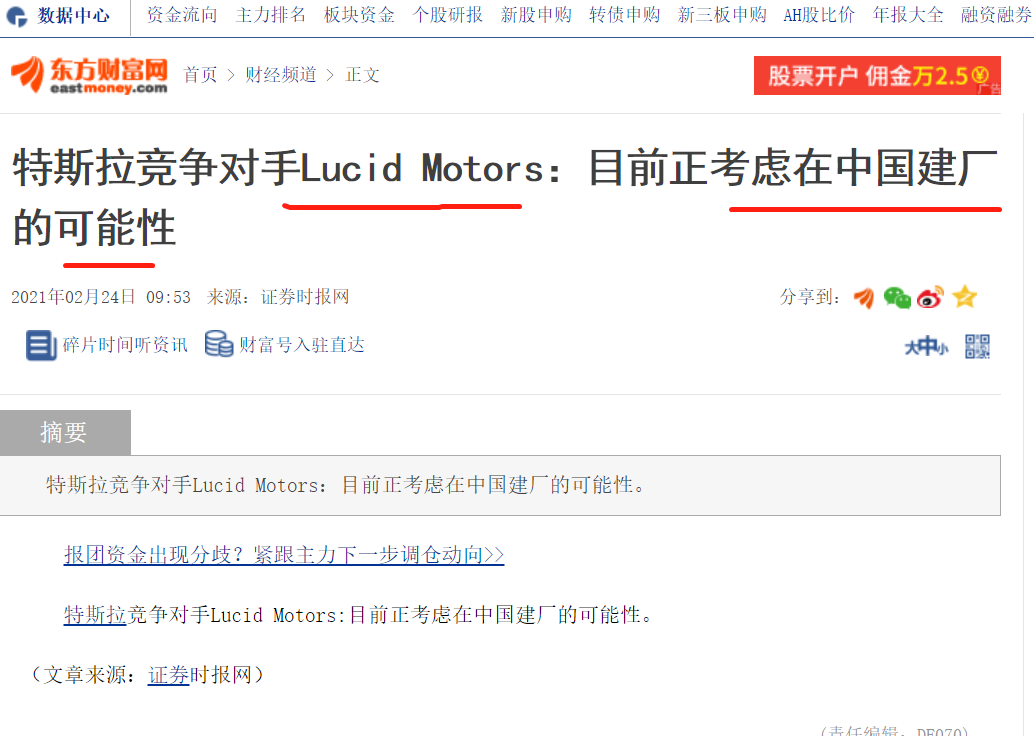The height and width of the screenshot is (736, 1034).
Task: Select 新股申购 menu item
Action: [x=536, y=15]
